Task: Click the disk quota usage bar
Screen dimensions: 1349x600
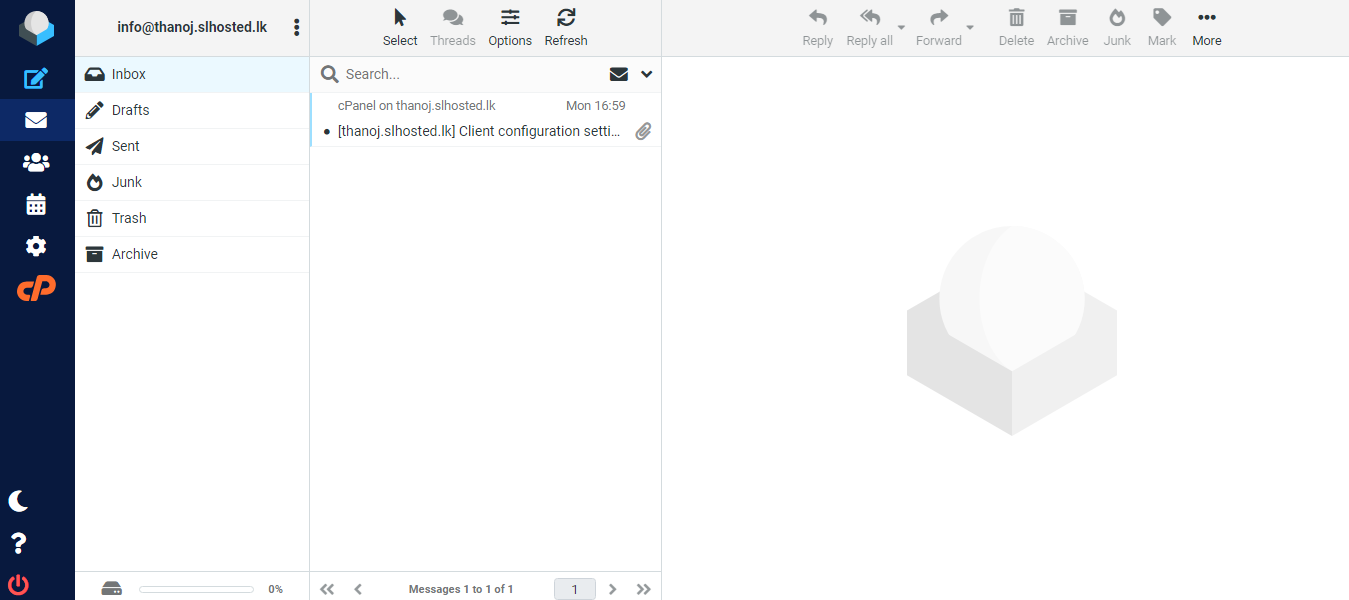Action: coord(196,589)
